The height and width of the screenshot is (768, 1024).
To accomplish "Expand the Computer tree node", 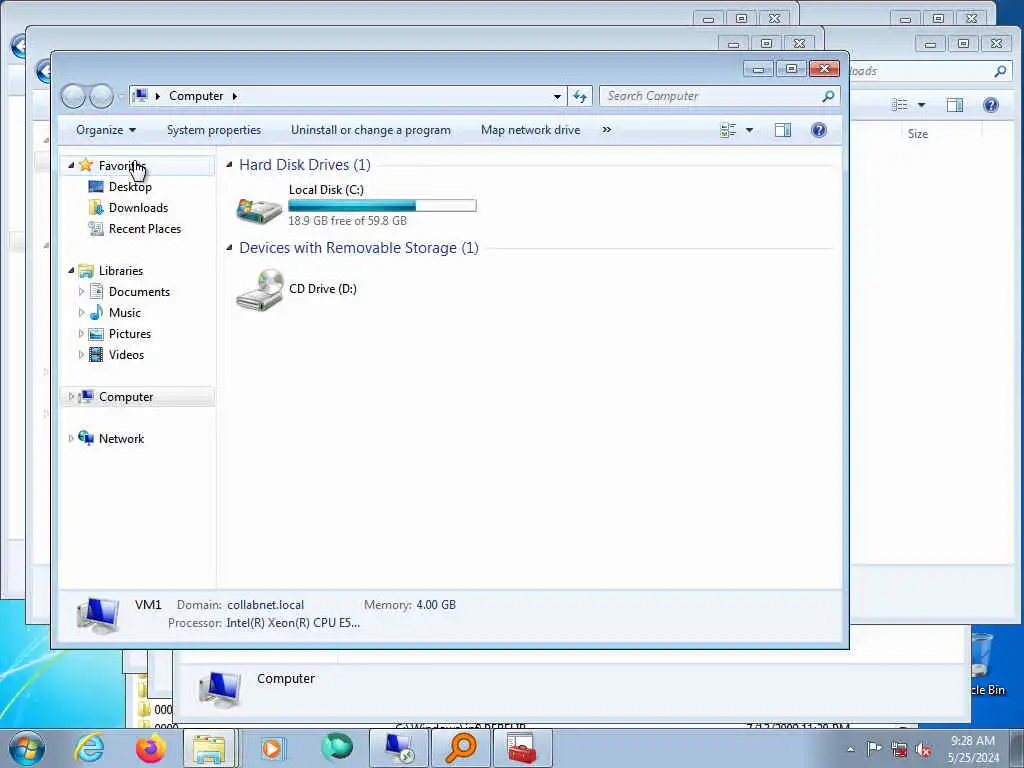I will pyautogui.click(x=71, y=396).
